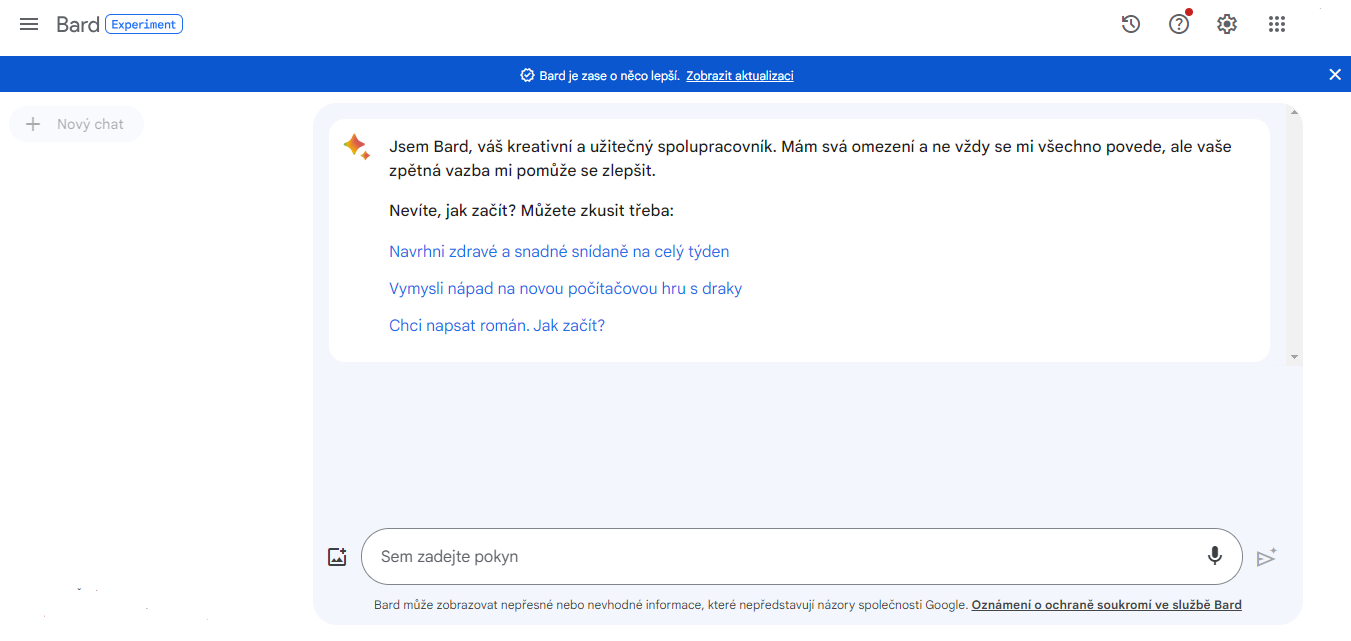Click the disclaimer about nepřesné informace
The width and height of the screenshot is (1351, 641).
670,605
